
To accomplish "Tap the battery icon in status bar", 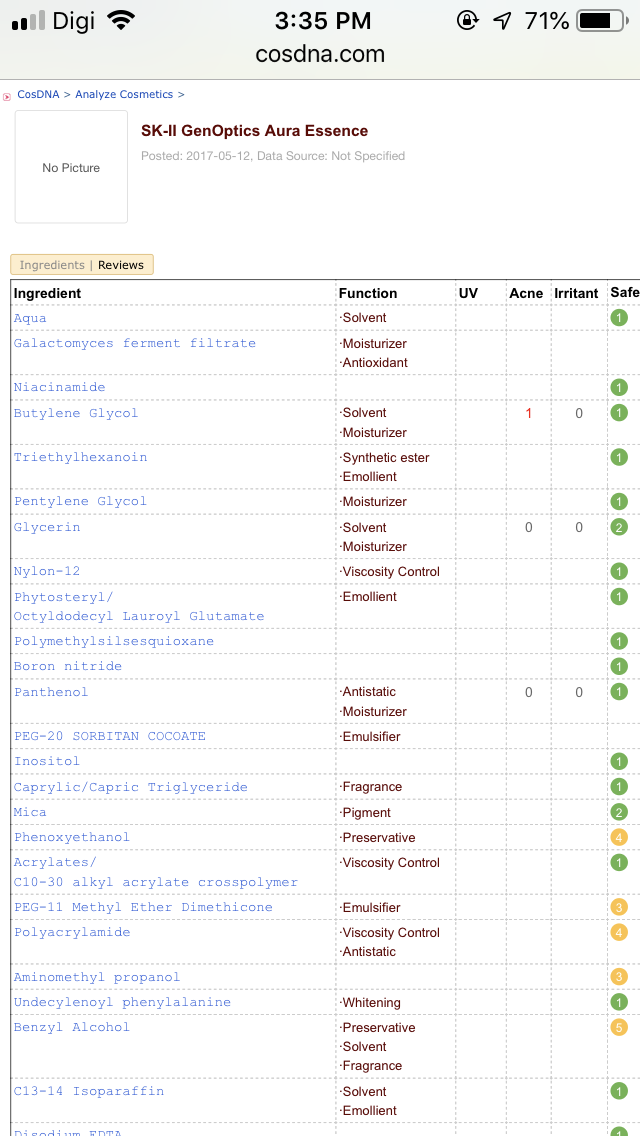I will pos(602,22).
